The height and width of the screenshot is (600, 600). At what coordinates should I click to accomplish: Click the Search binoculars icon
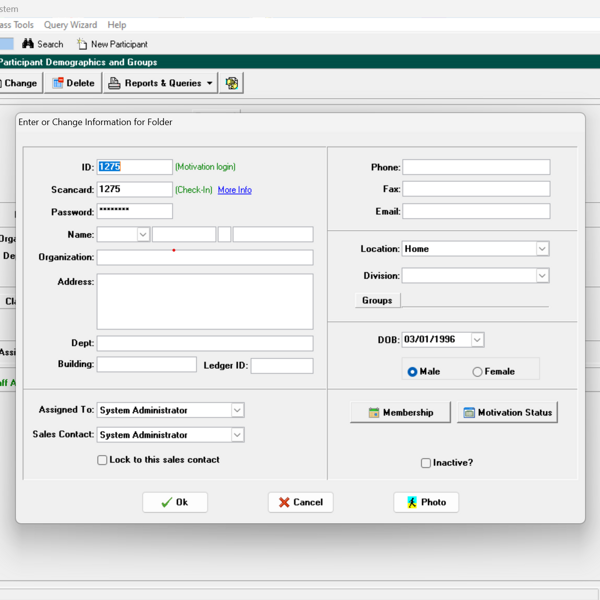tap(28, 44)
